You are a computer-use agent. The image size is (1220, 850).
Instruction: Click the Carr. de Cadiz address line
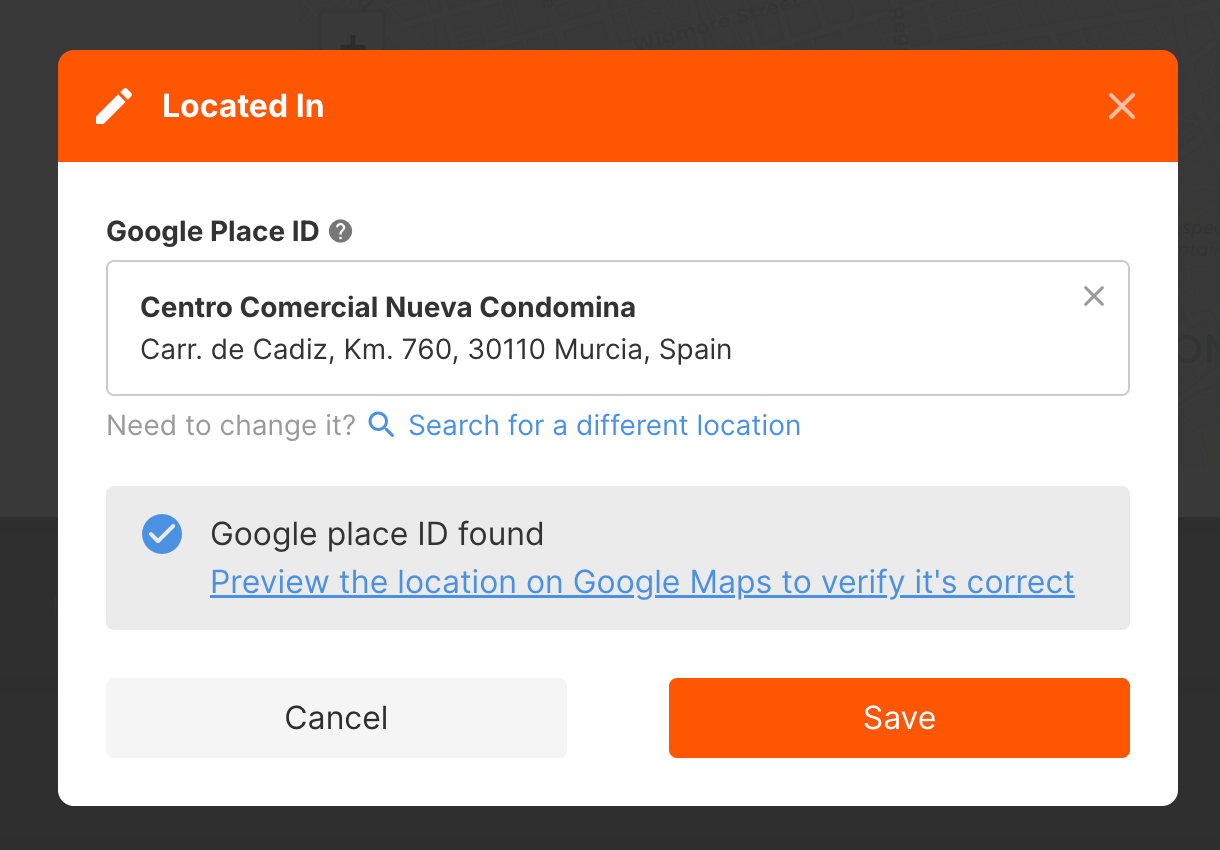tap(436, 350)
